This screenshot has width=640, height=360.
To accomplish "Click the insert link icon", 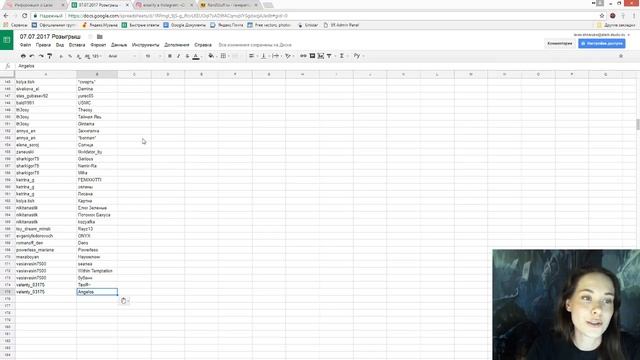I will tap(303, 56).
